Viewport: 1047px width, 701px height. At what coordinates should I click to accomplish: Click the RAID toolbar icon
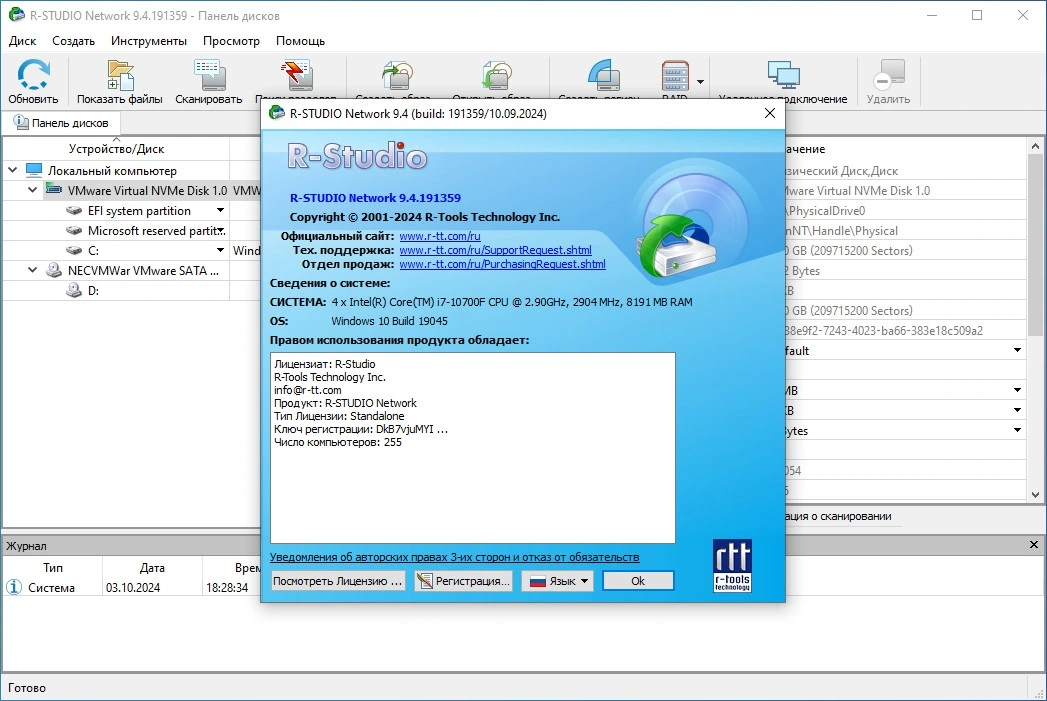[675, 75]
